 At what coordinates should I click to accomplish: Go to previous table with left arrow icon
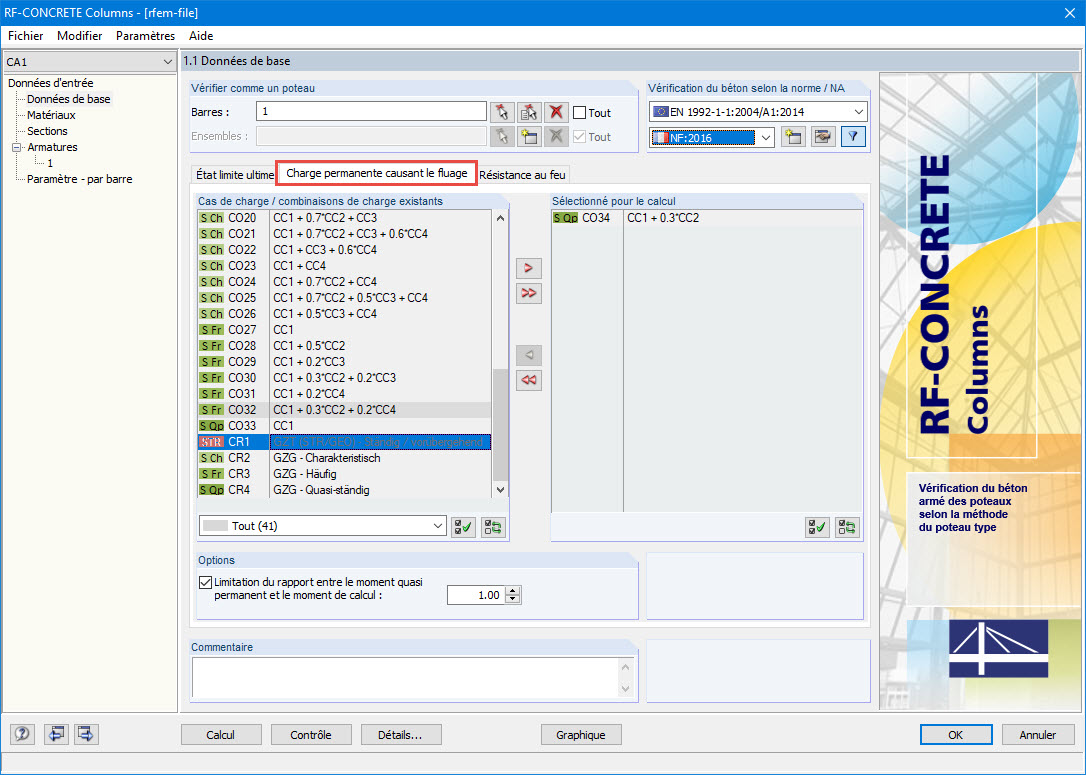pyautogui.click(x=55, y=734)
